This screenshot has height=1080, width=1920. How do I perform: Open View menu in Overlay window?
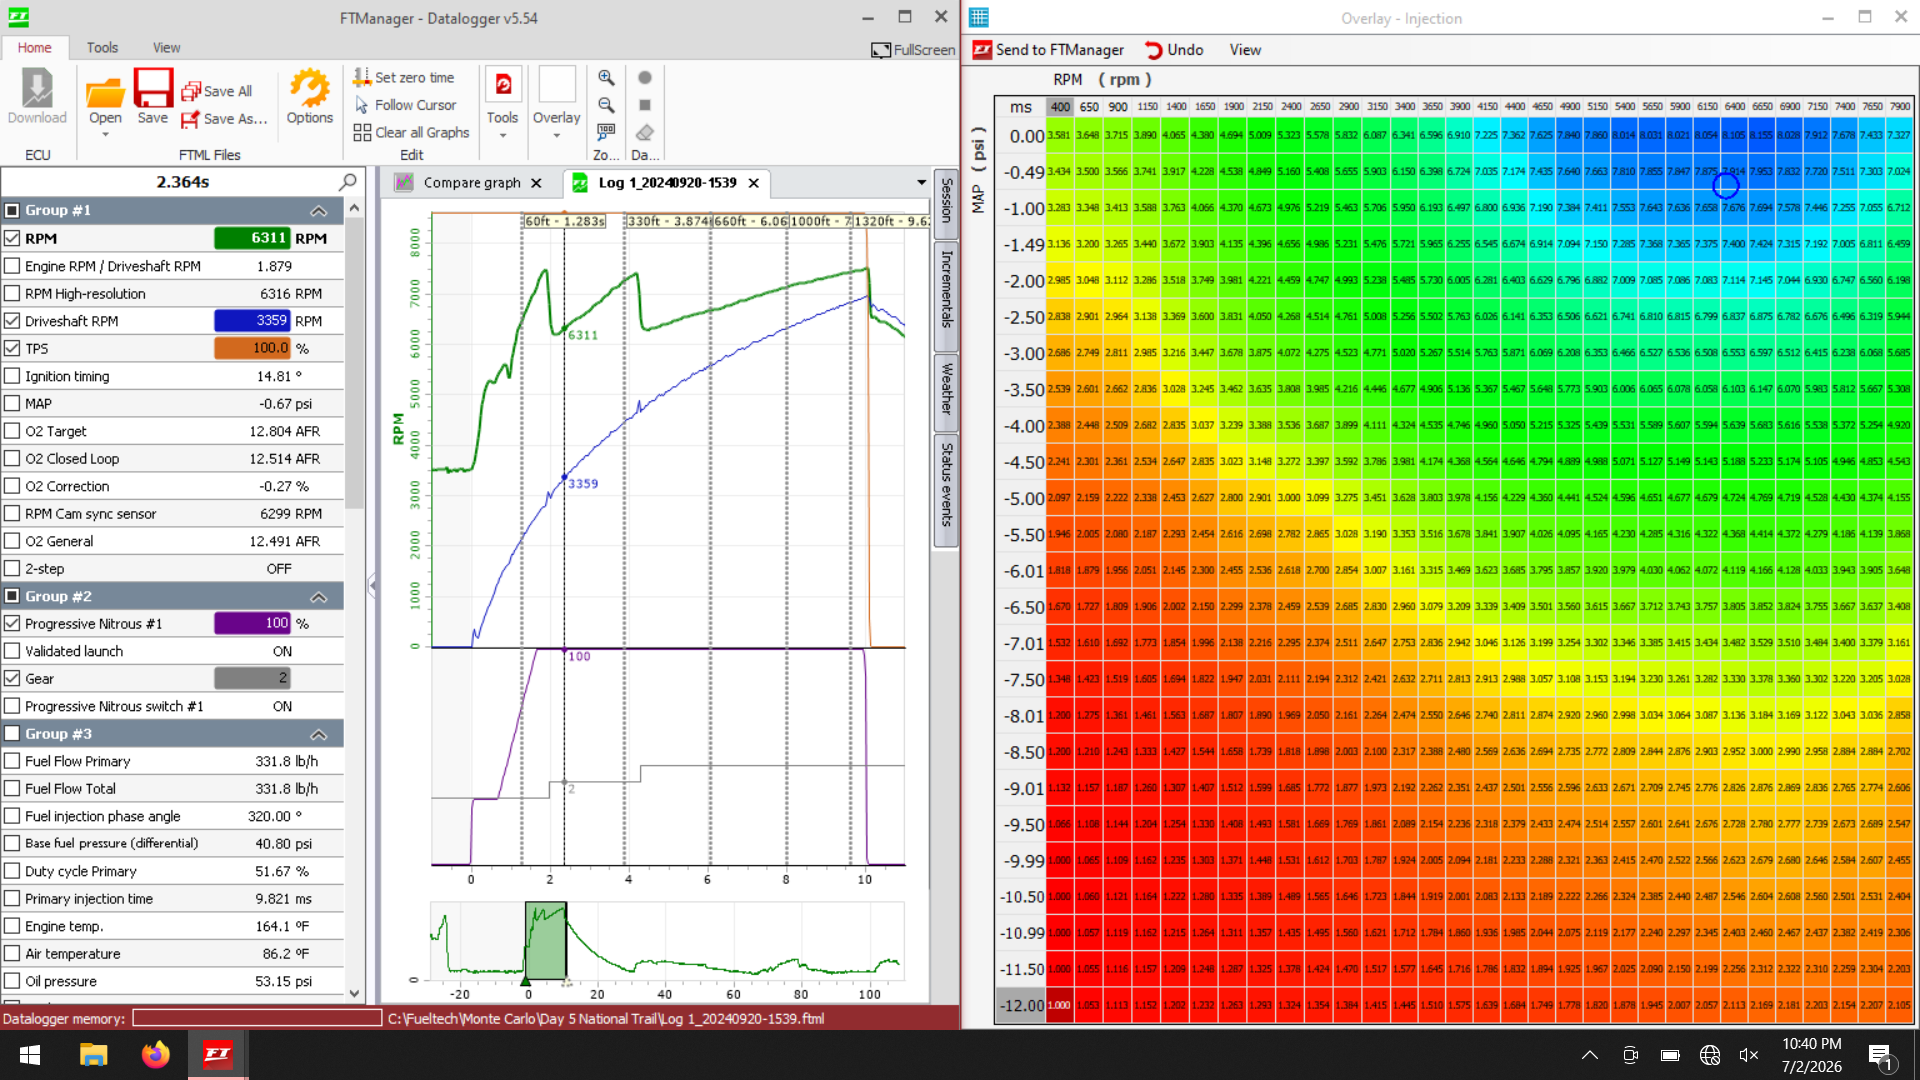(1245, 49)
